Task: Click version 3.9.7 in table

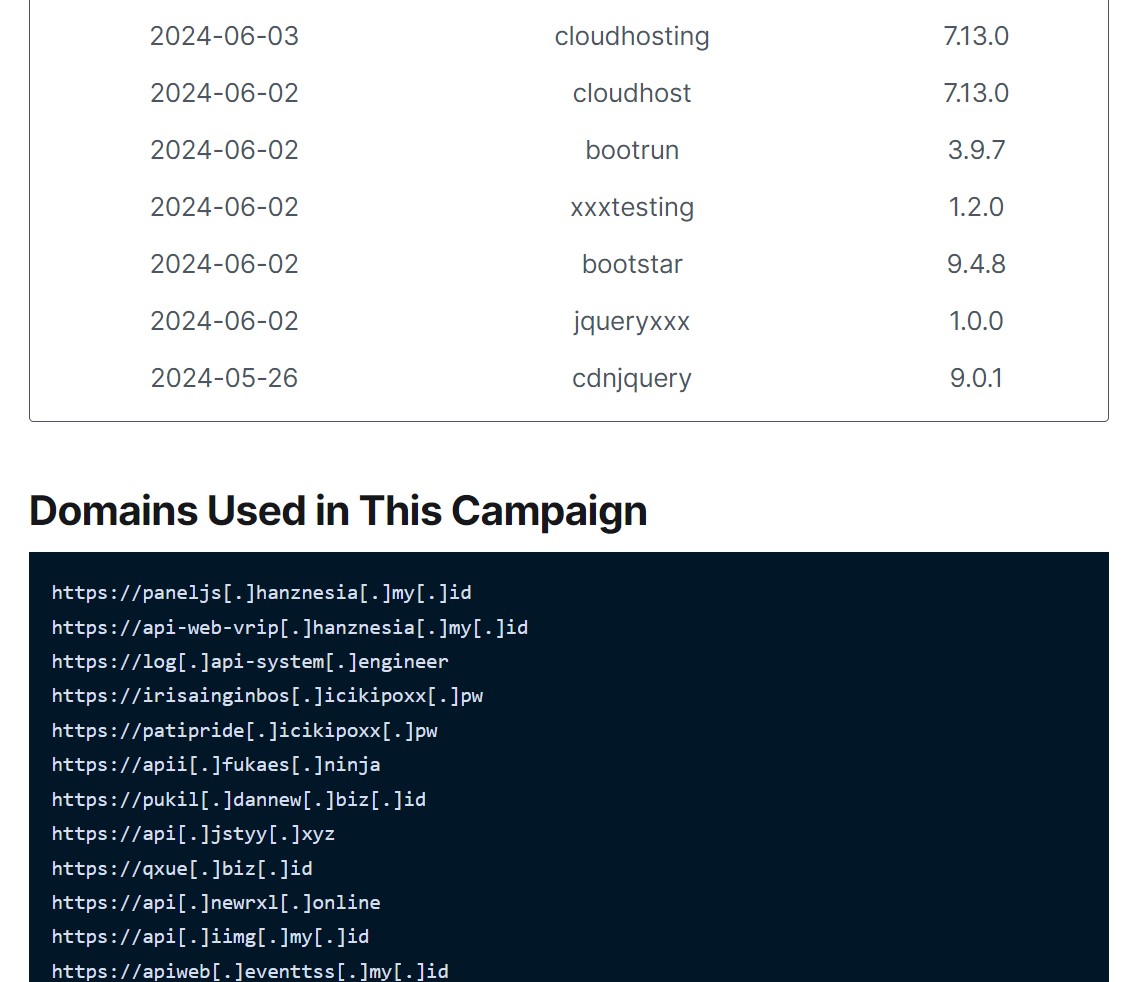Action: pyautogui.click(x=976, y=150)
